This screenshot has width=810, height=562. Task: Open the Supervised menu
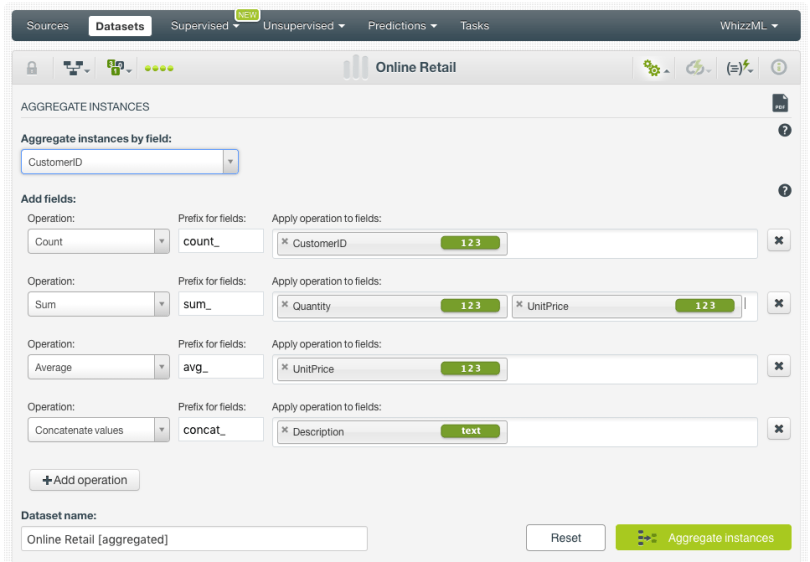pyautogui.click(x=204, y=26)
